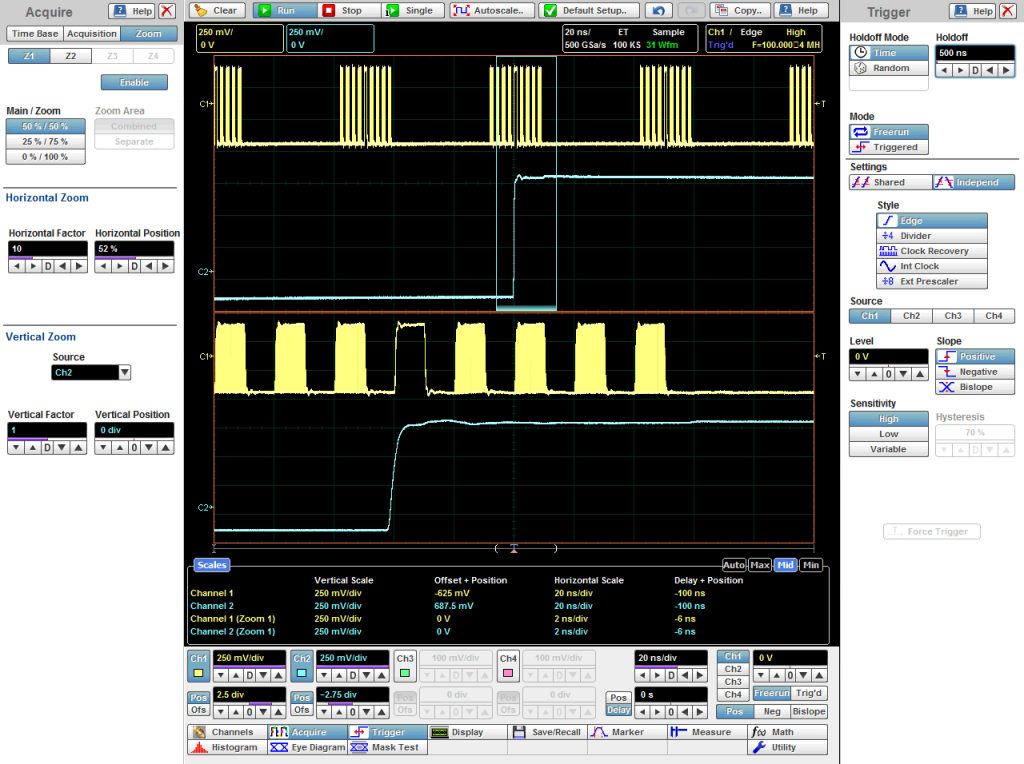Switch holdoff mode to Random
The image size is (1024, 764).
click(x=889, y=68)
